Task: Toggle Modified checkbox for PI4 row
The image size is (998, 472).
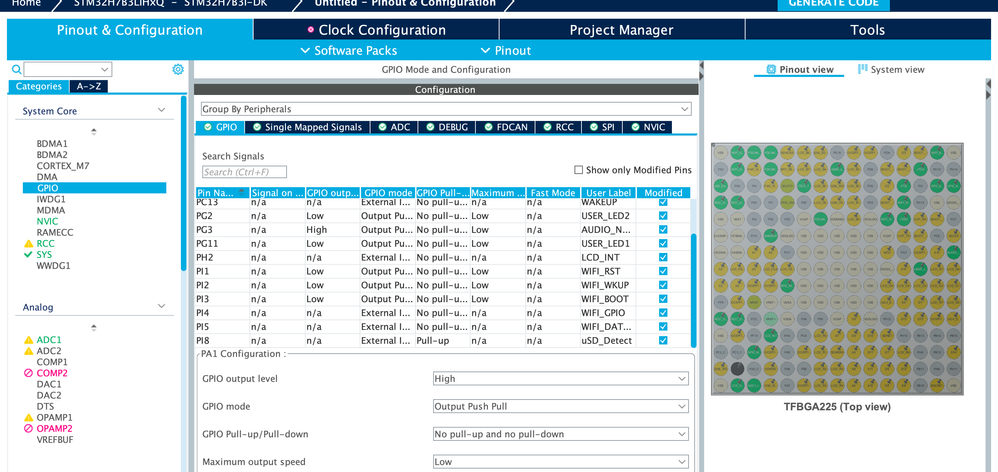Action: point(663,313)
